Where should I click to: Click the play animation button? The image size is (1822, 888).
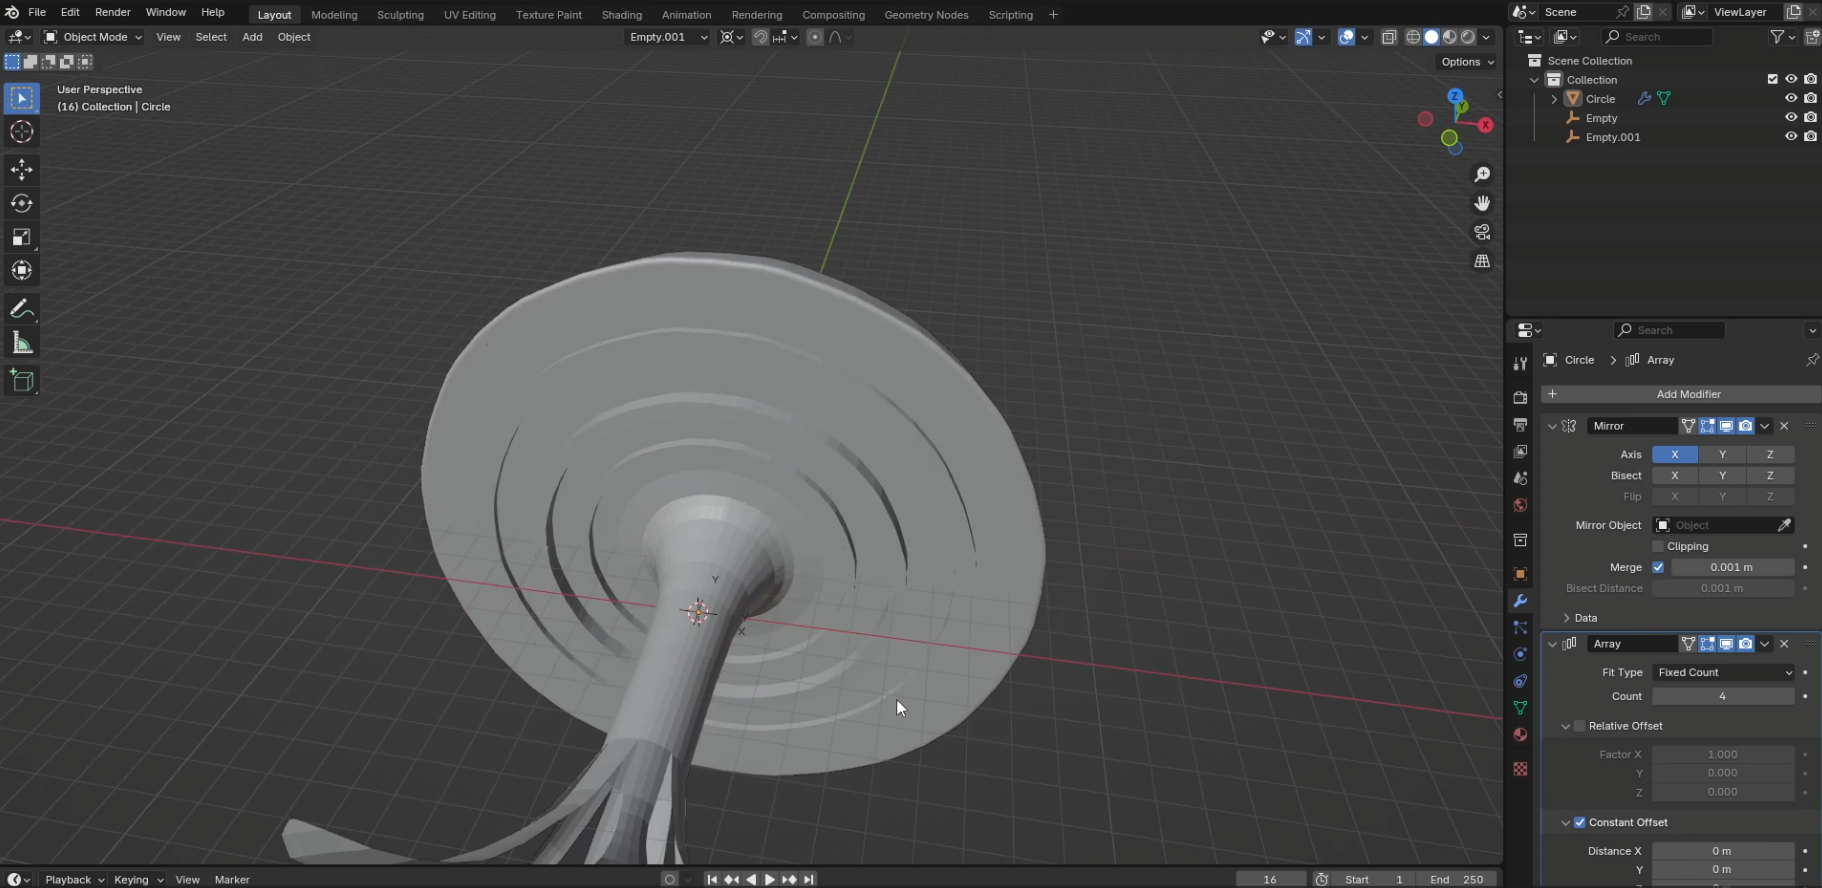point(769,880)
